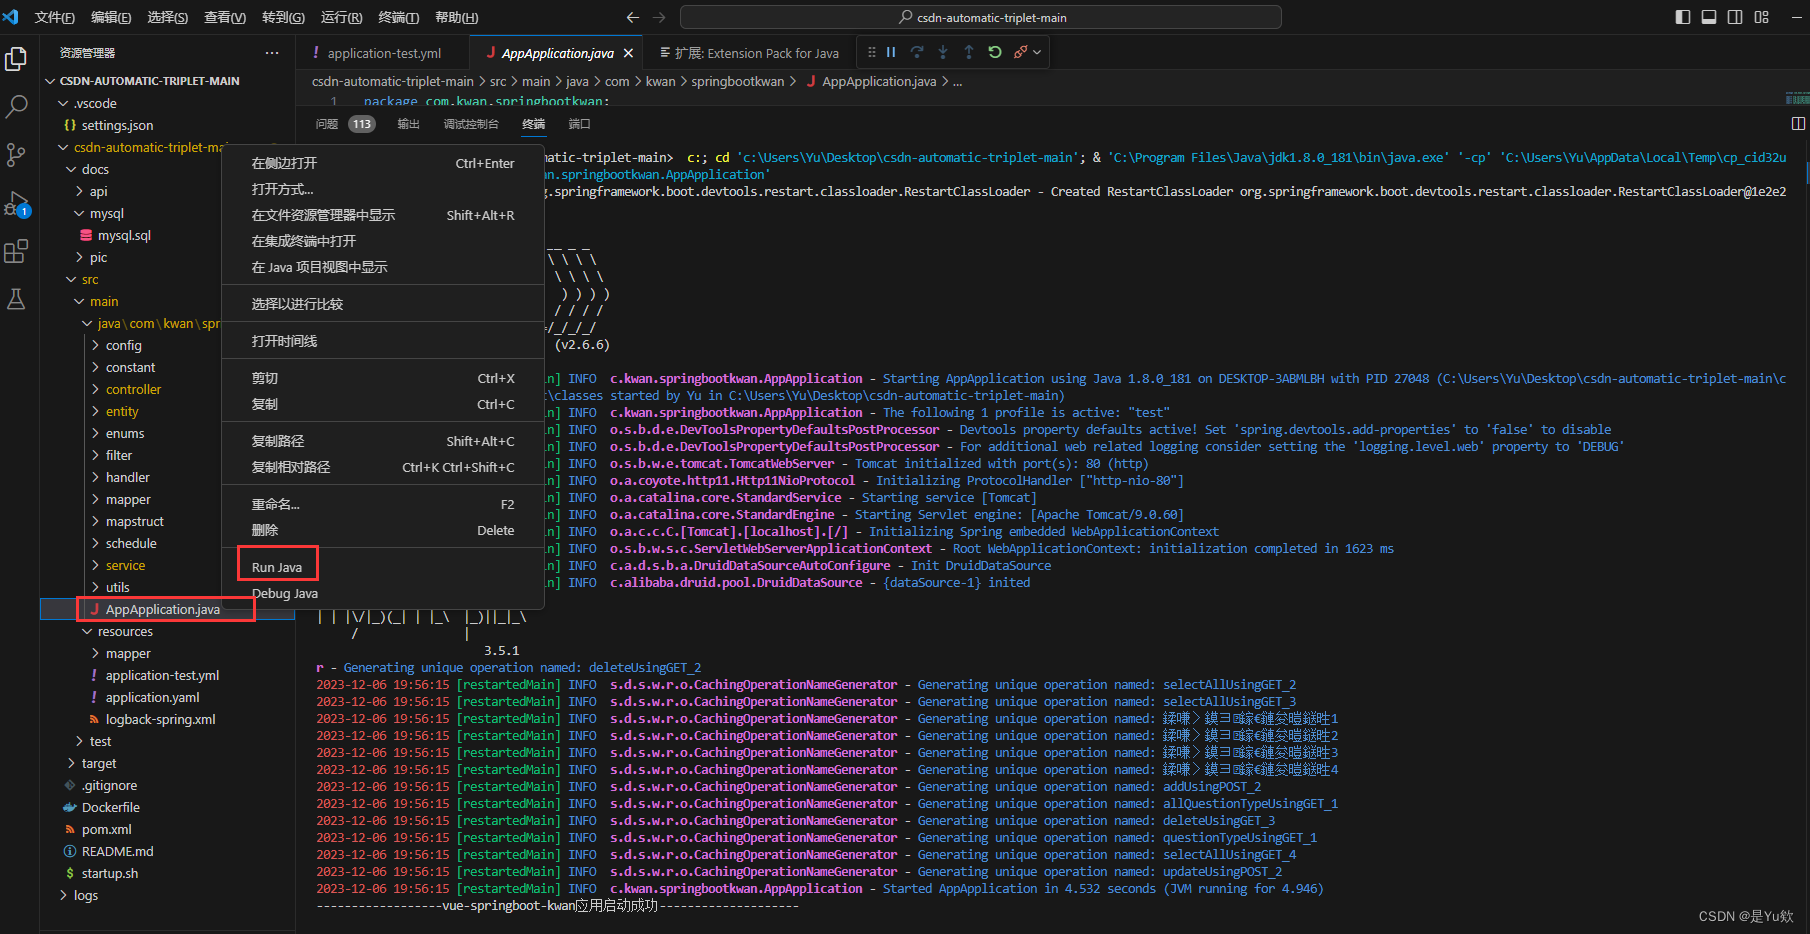
Task: Toggle the primary sidebar visibility
Action: pos(1681,16)
